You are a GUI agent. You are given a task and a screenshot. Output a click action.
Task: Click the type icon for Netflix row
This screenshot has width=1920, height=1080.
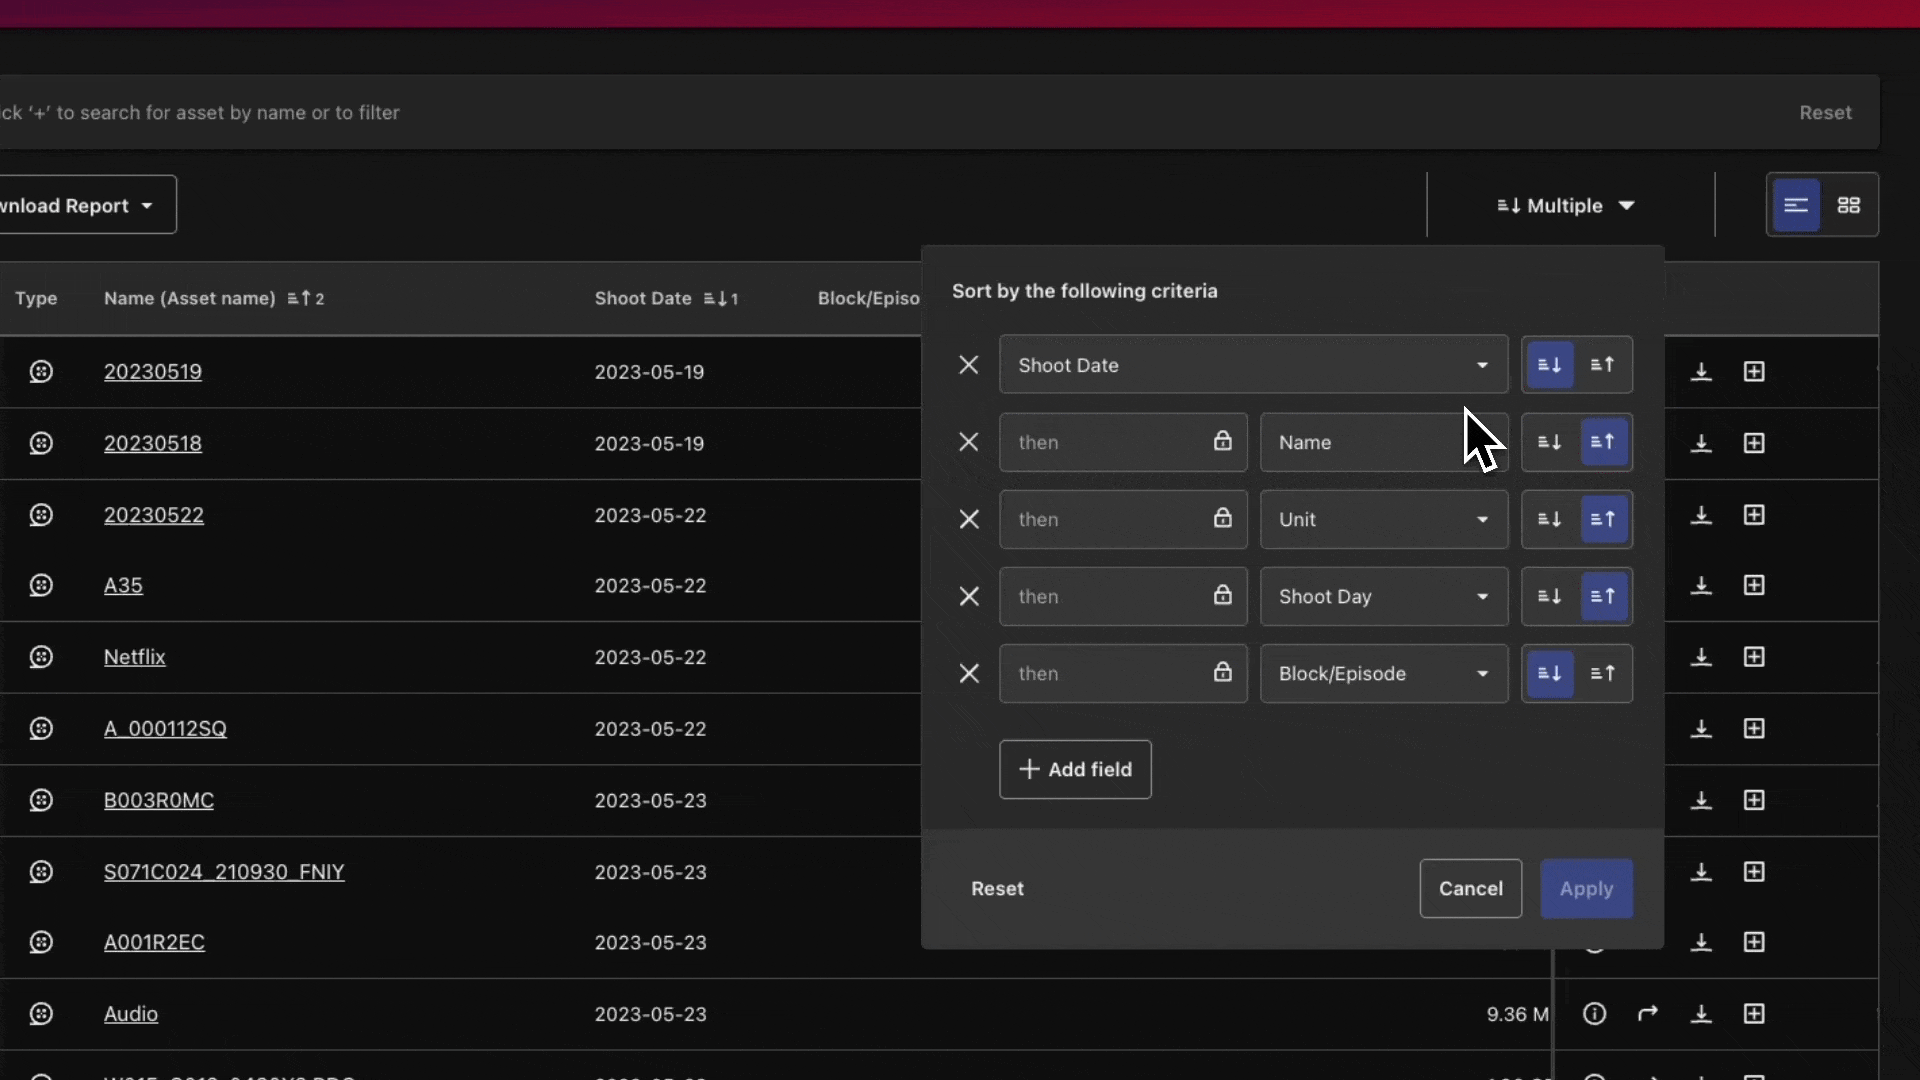click(41, 657)
